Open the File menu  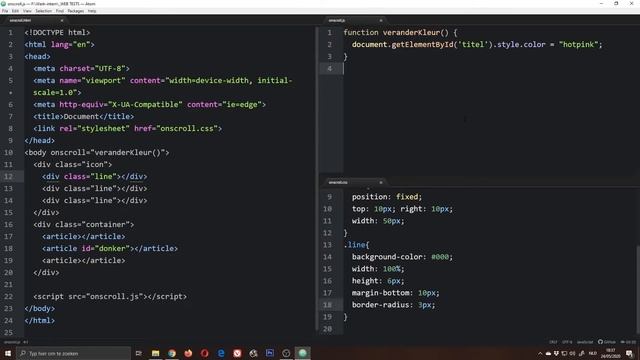pyautogui.click(x=5, y=11)
